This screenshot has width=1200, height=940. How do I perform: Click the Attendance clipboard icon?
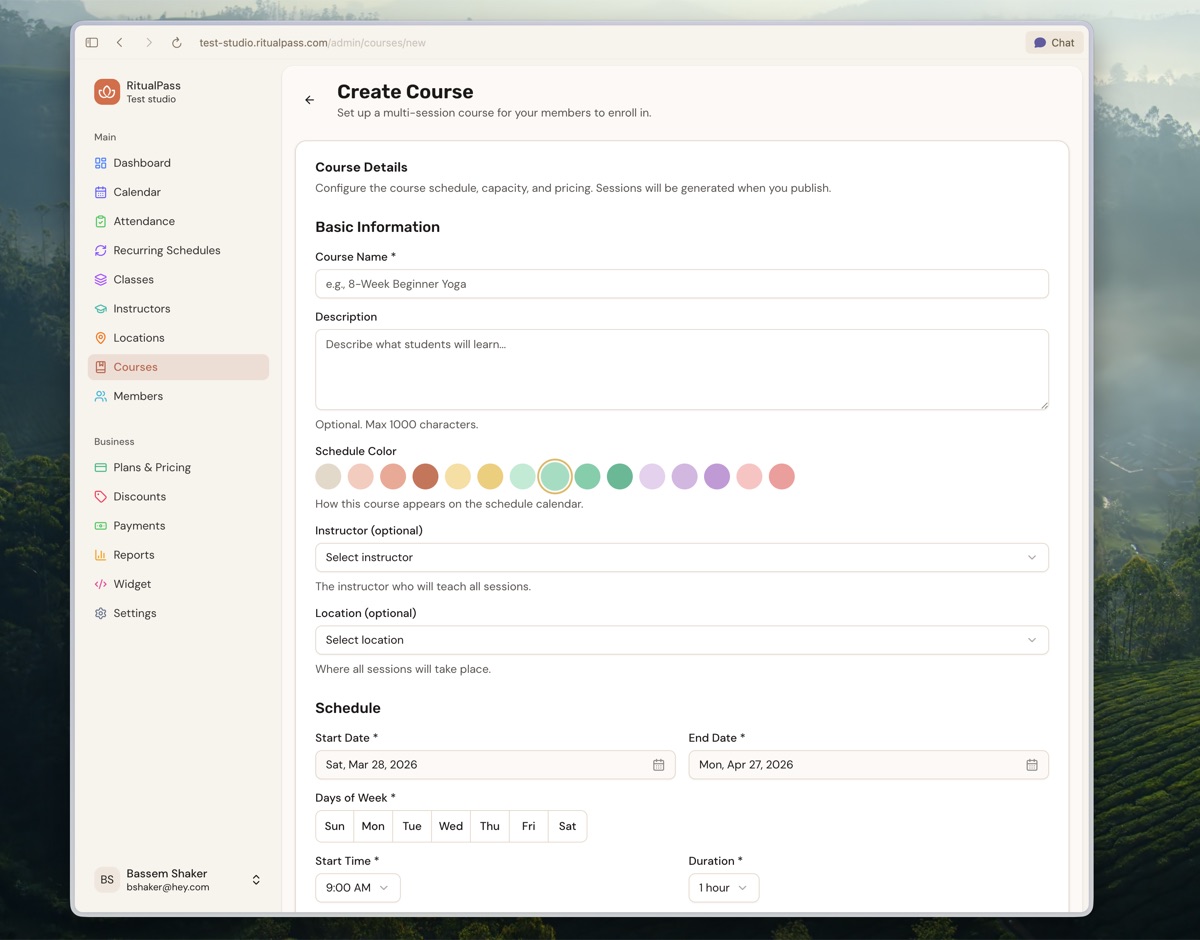click(x=100, y=221)
